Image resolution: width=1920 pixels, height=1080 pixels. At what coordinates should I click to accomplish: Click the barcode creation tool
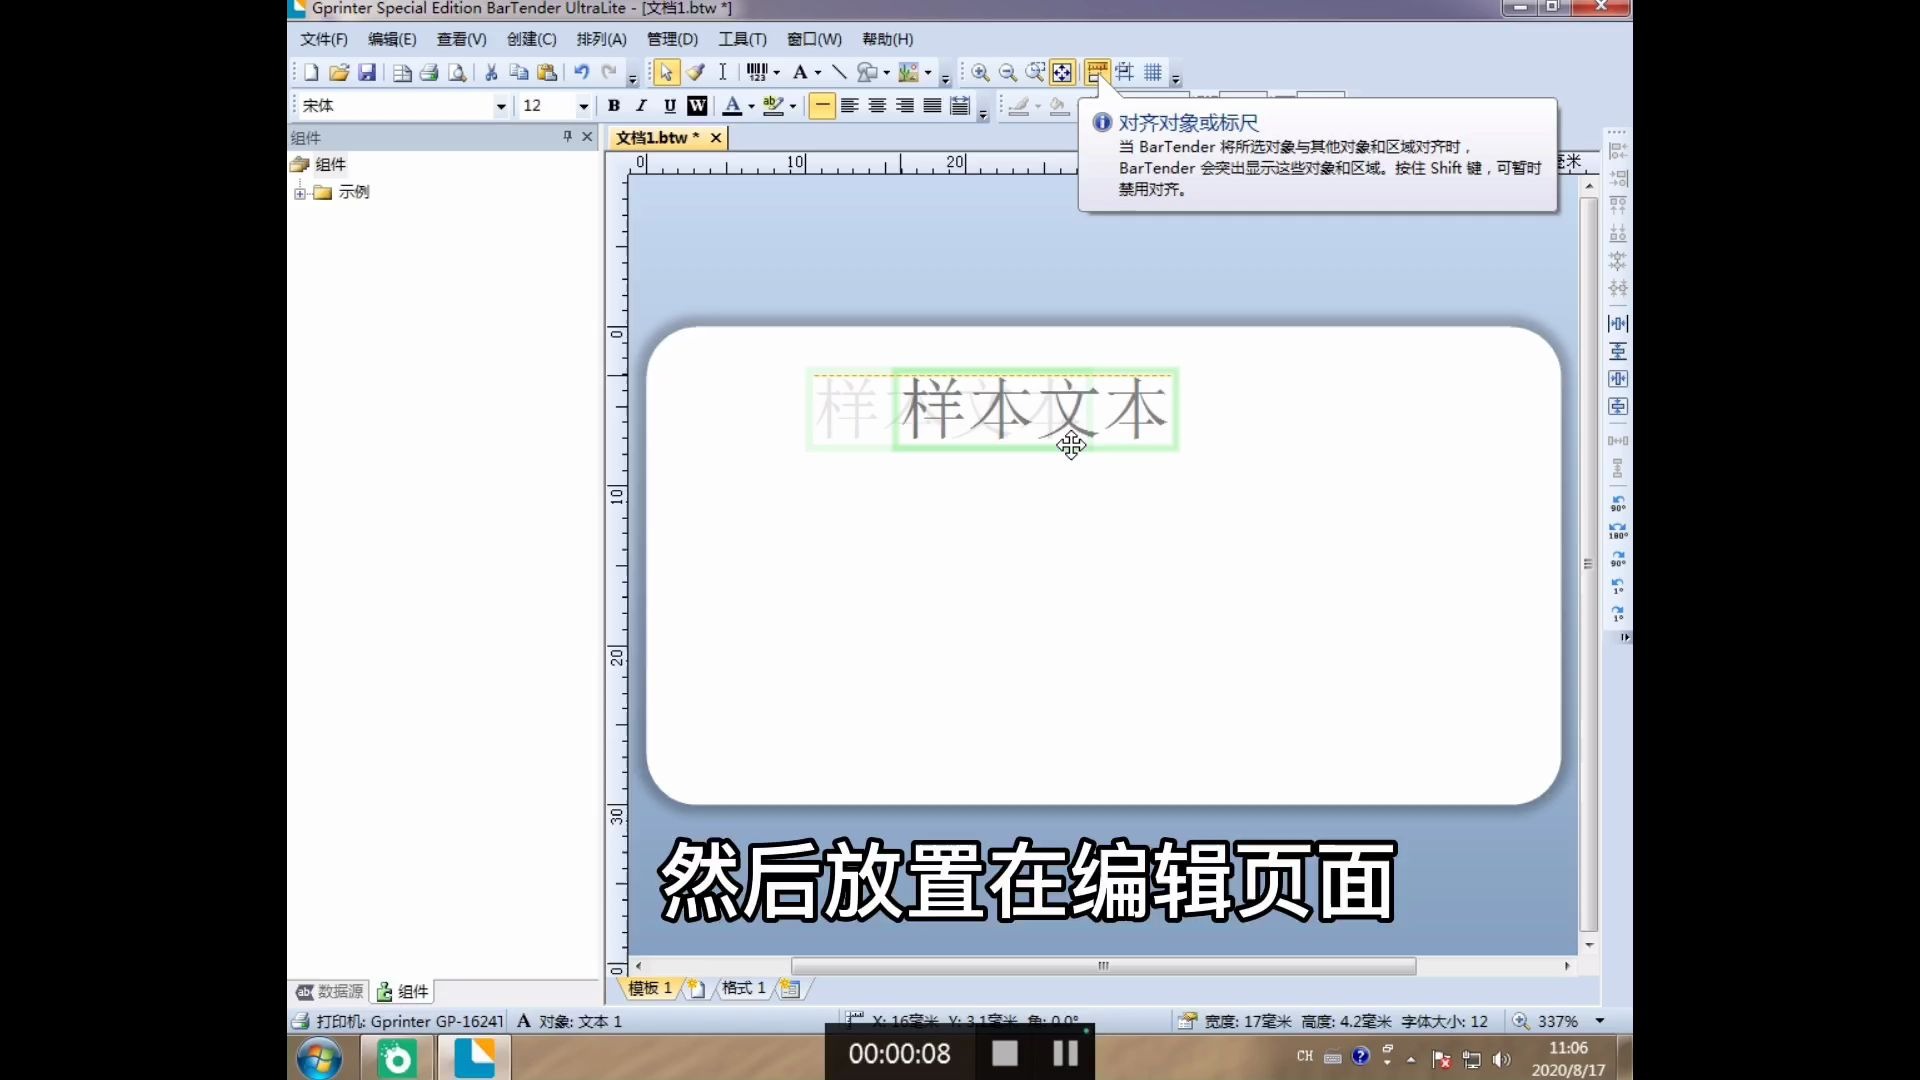757,72
